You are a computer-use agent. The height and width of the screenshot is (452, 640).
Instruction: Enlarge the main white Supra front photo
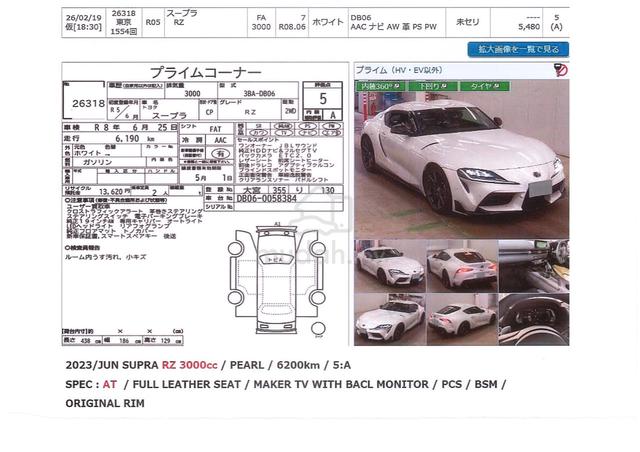coord(461,159)
